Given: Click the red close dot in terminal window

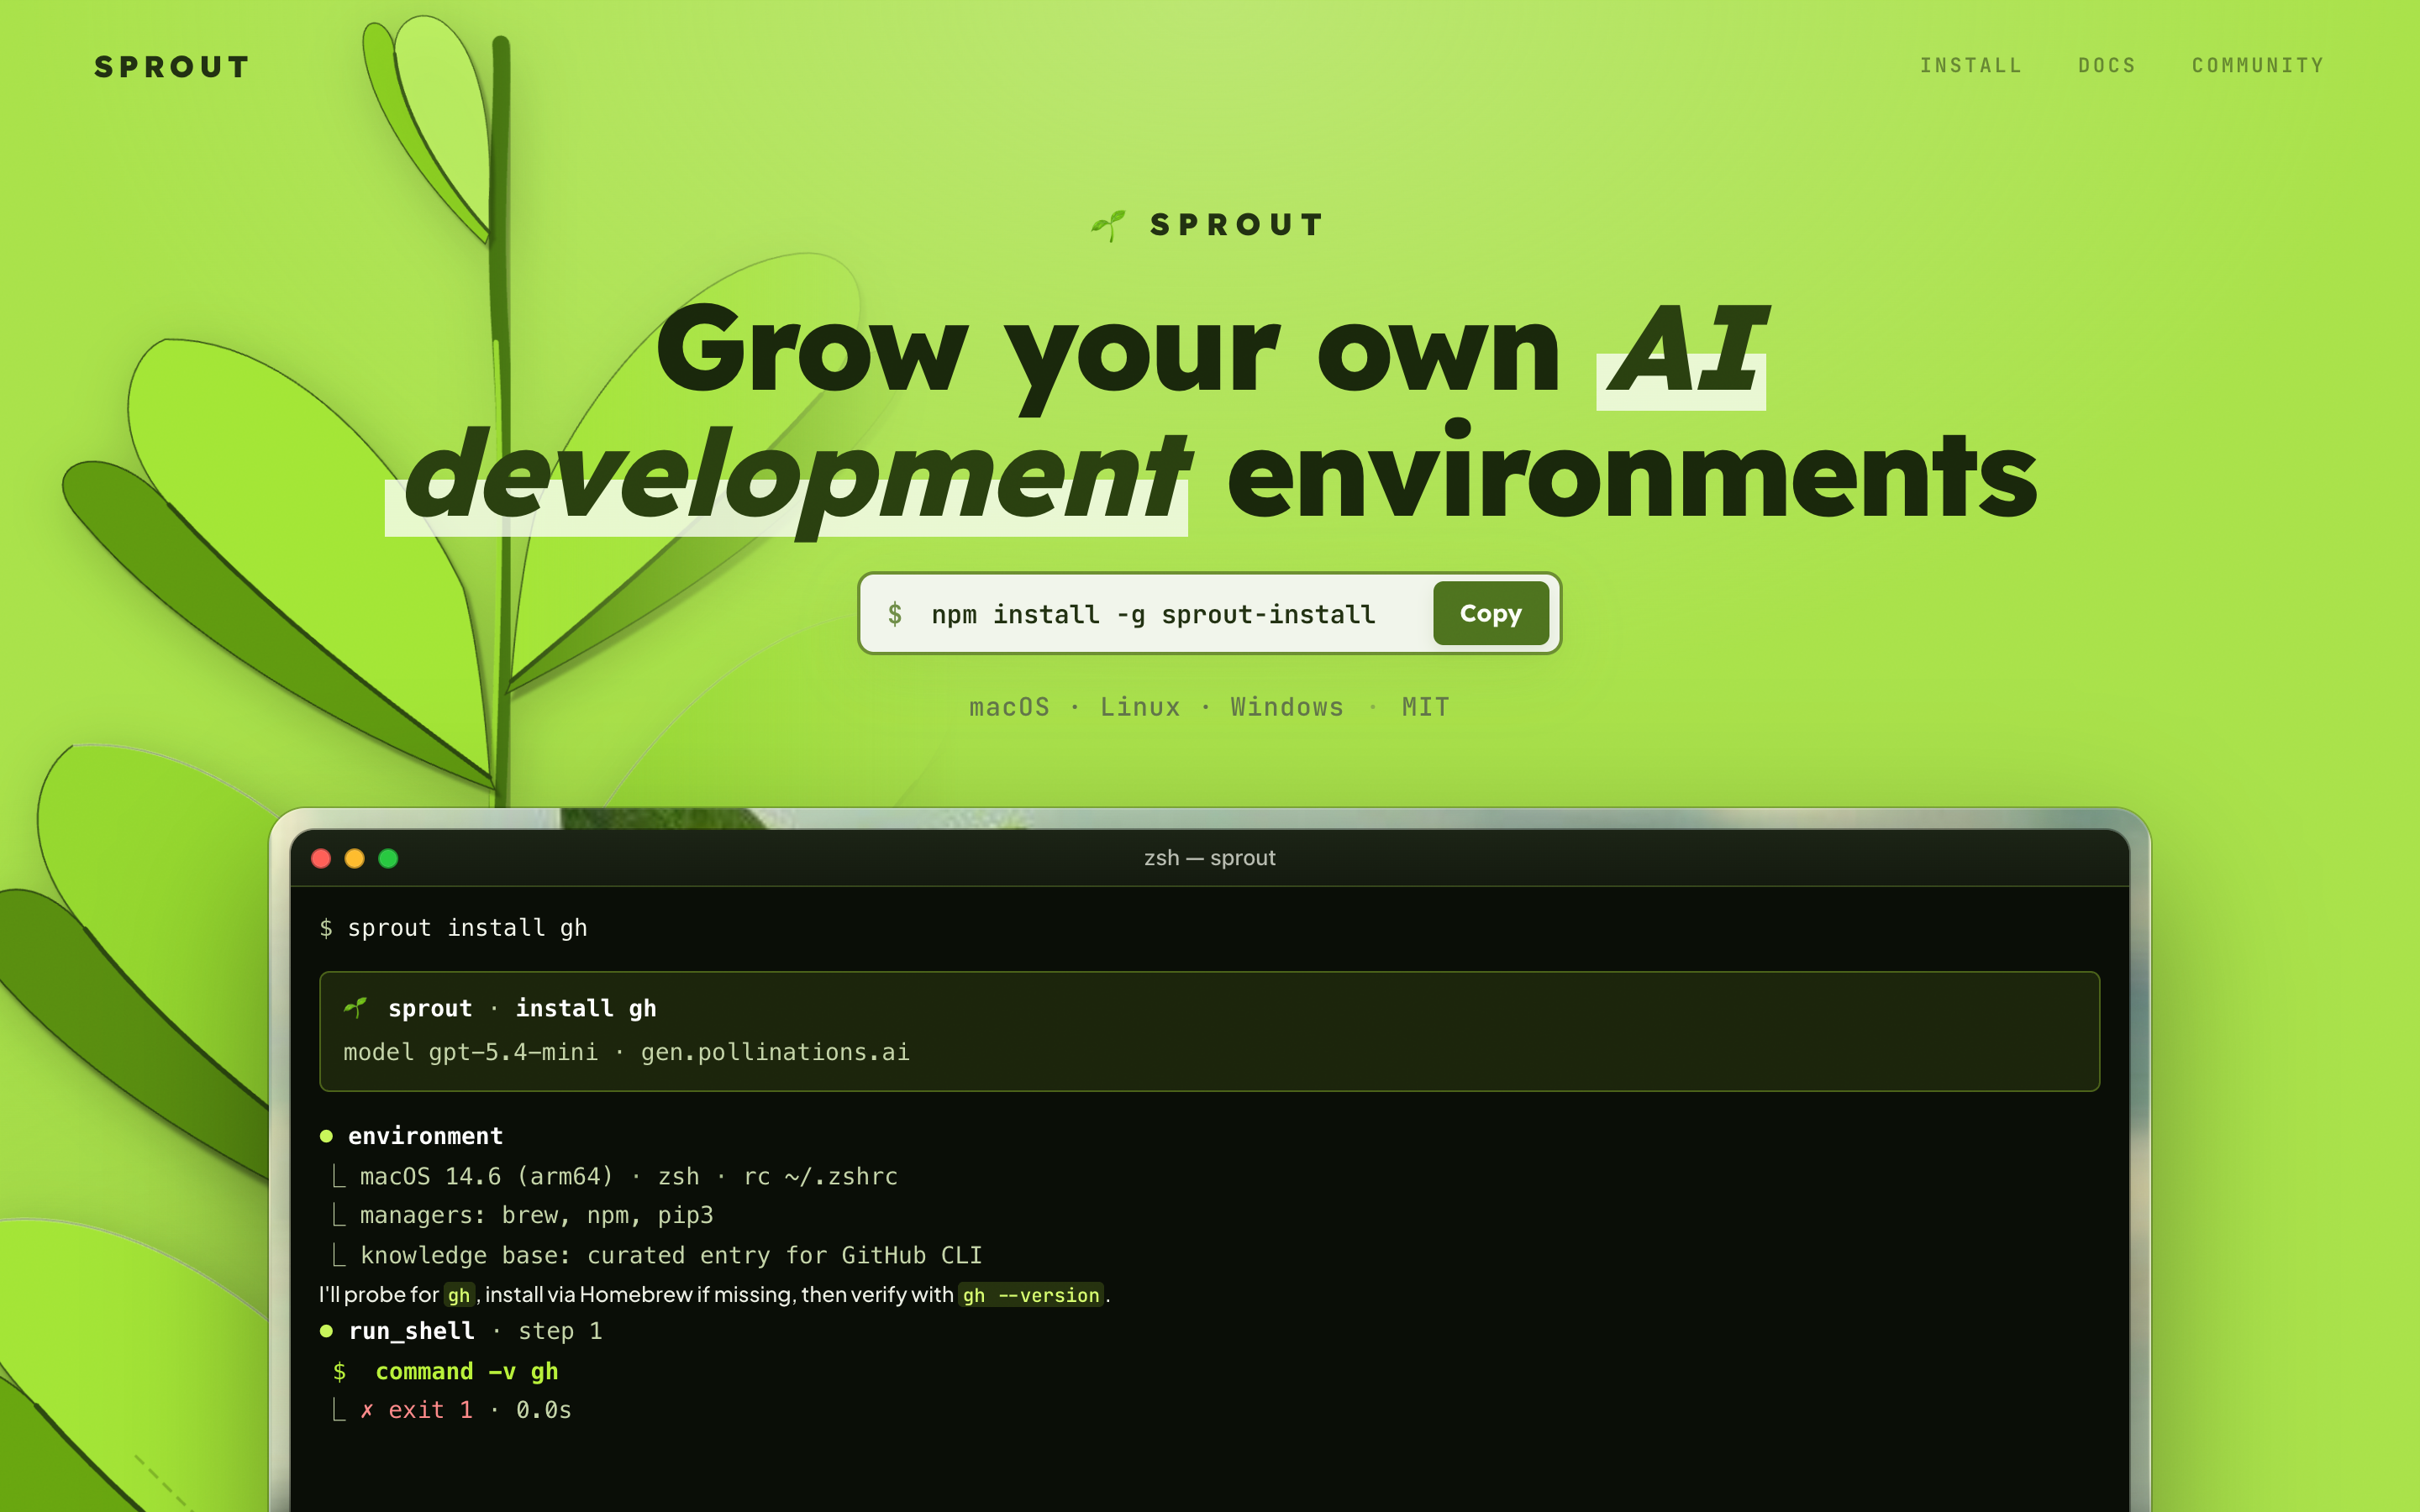Looking at the screenshot, I should coord(321,858).
